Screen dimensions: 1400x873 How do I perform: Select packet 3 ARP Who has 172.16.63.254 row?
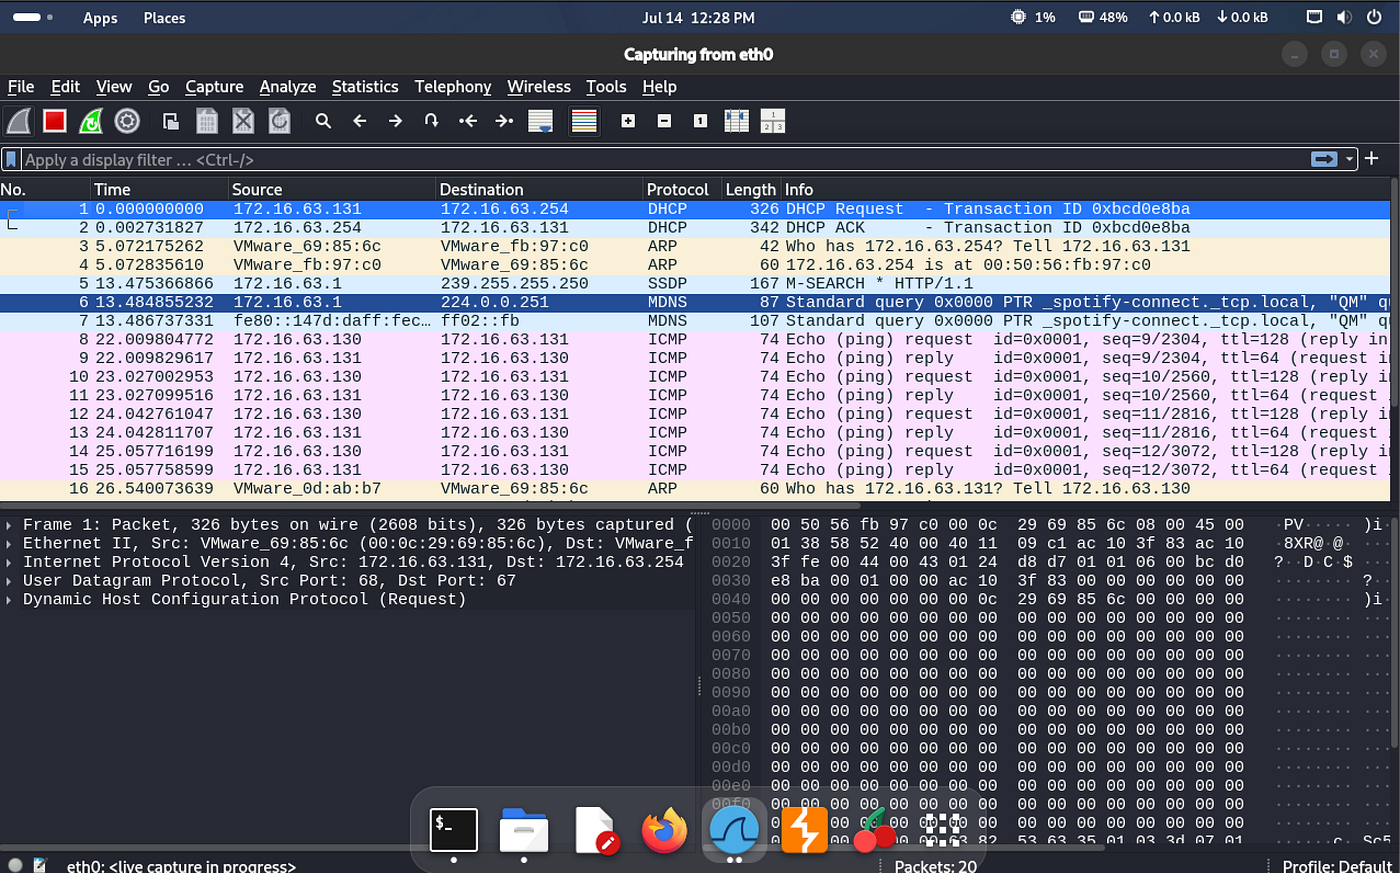(695, 246)
